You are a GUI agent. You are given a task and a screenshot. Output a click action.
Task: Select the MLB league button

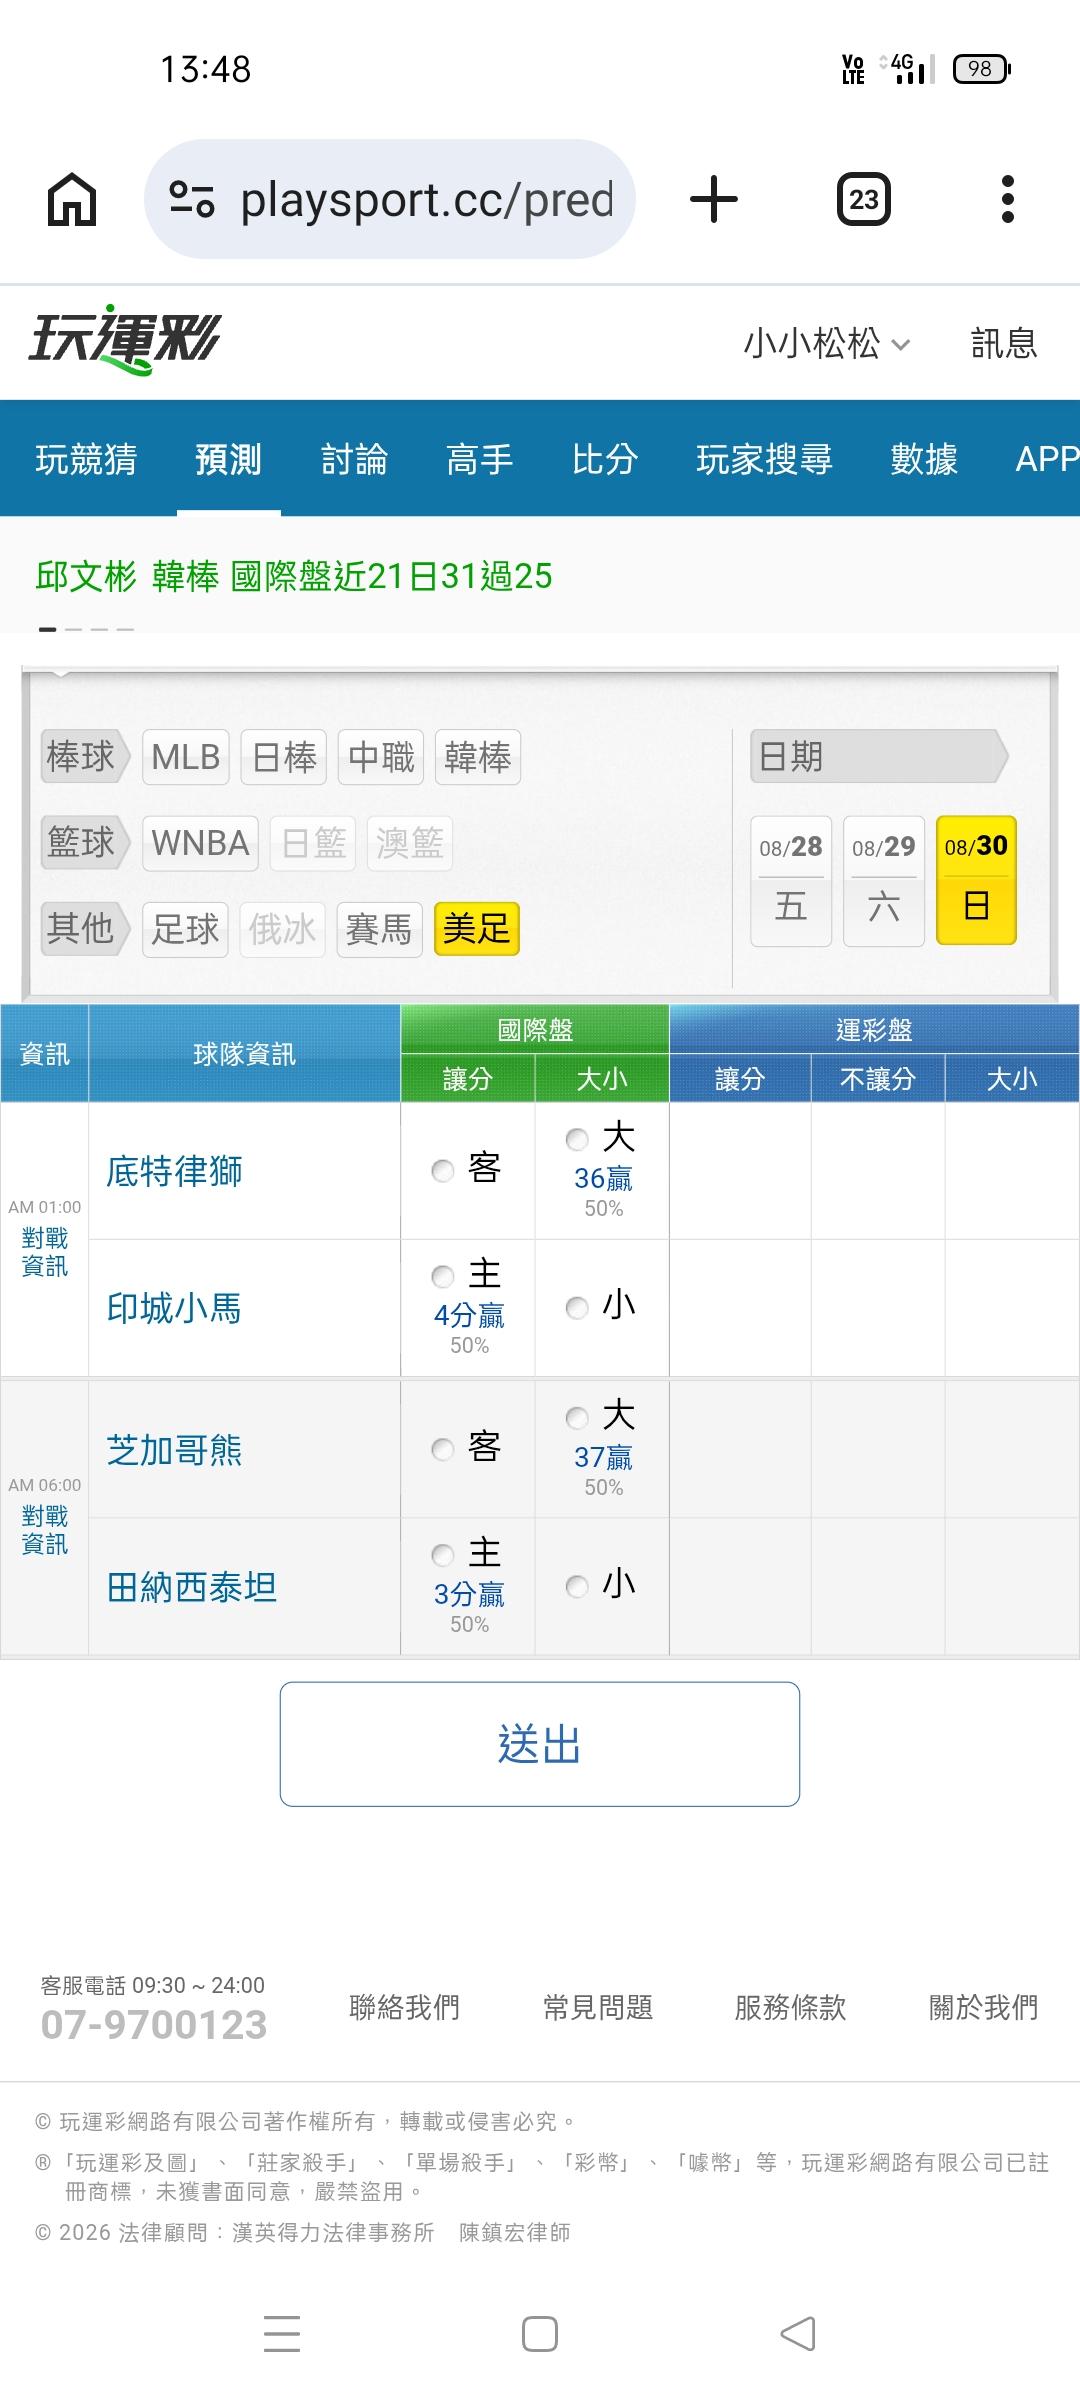coord(186,757)
